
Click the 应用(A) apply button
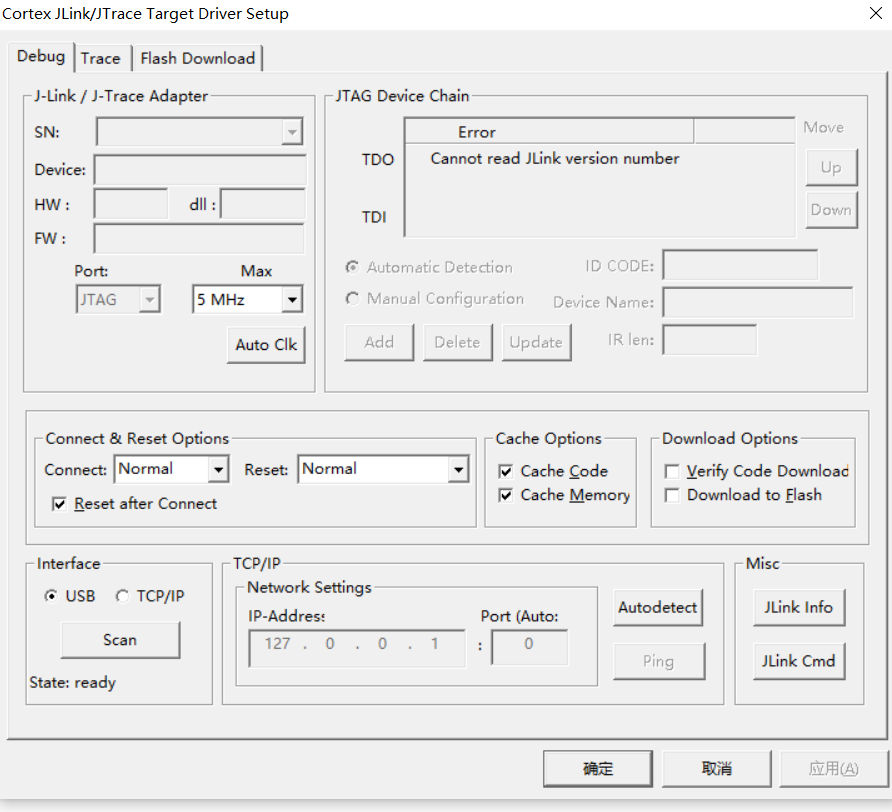pos(833,769)
